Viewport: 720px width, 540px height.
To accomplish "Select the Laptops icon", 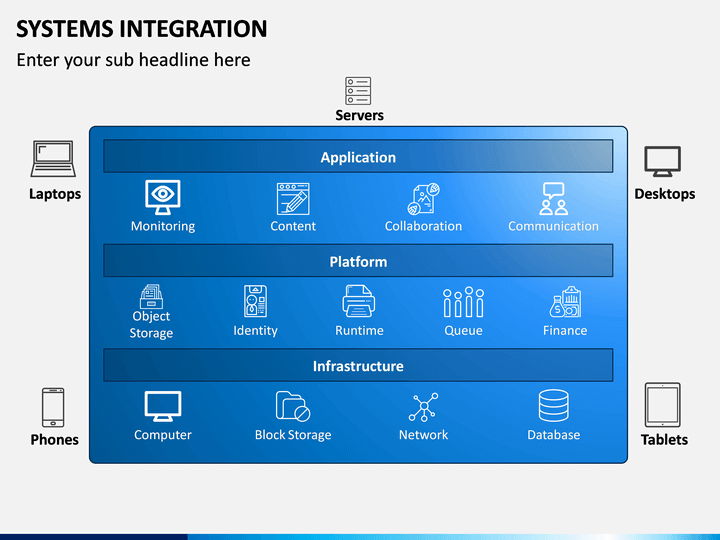I will (x=53, y=159).
